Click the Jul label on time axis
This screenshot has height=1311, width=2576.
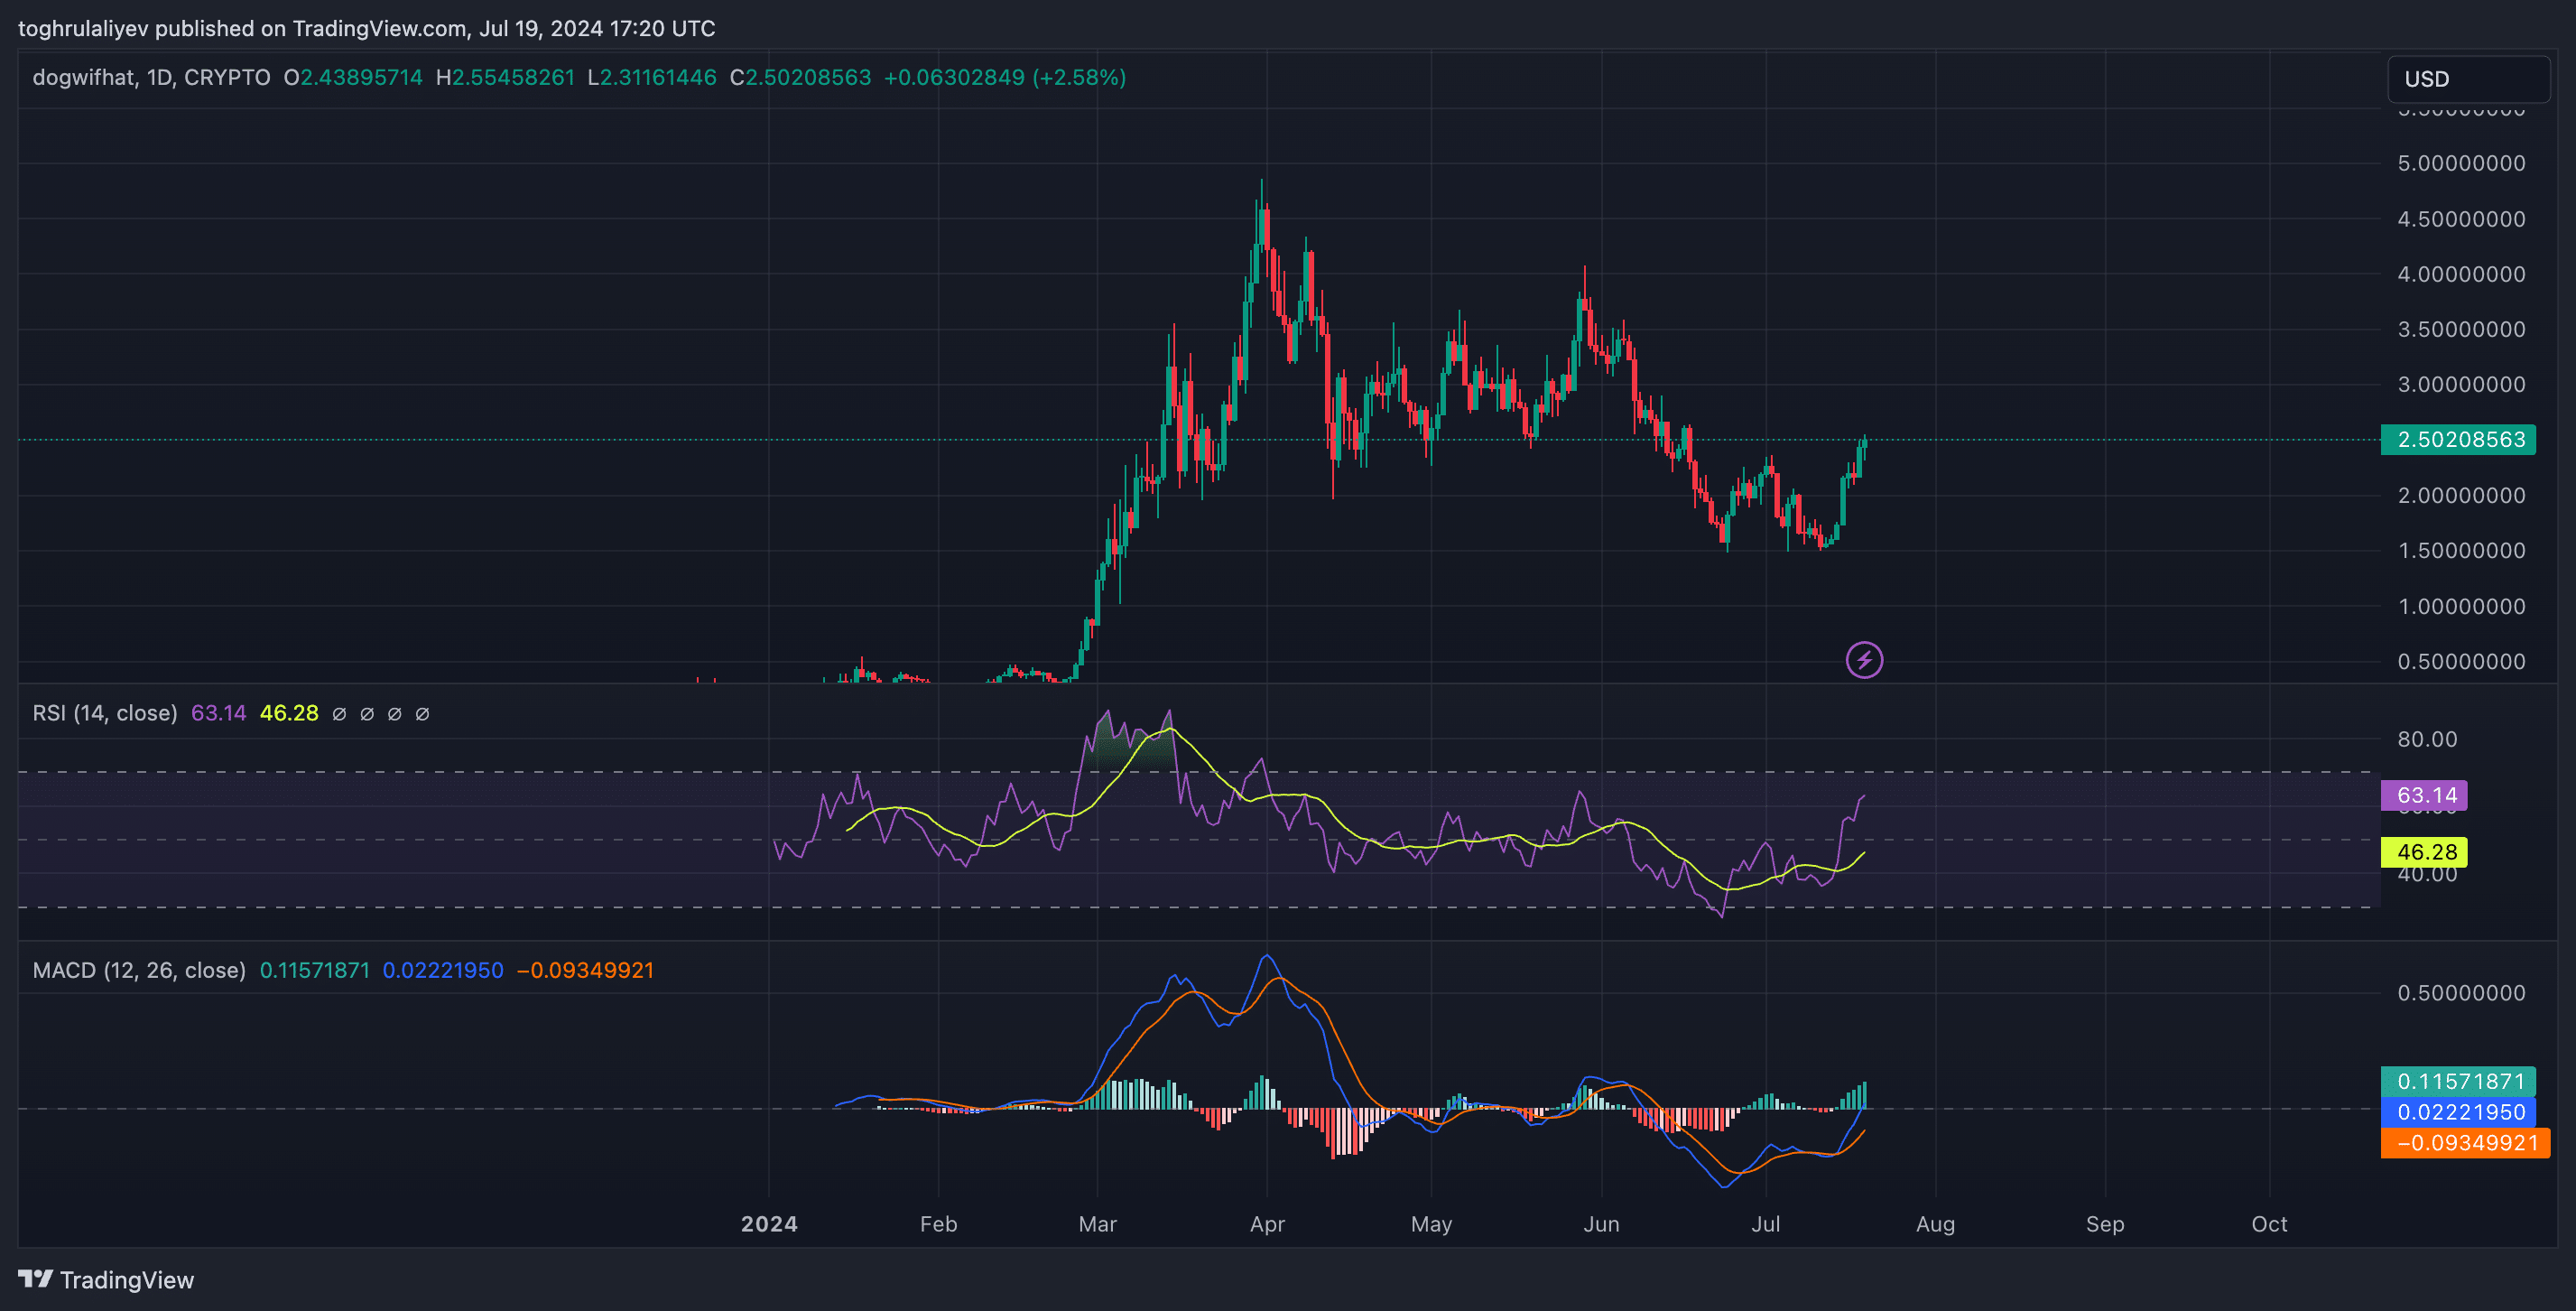[1766, 1224]
